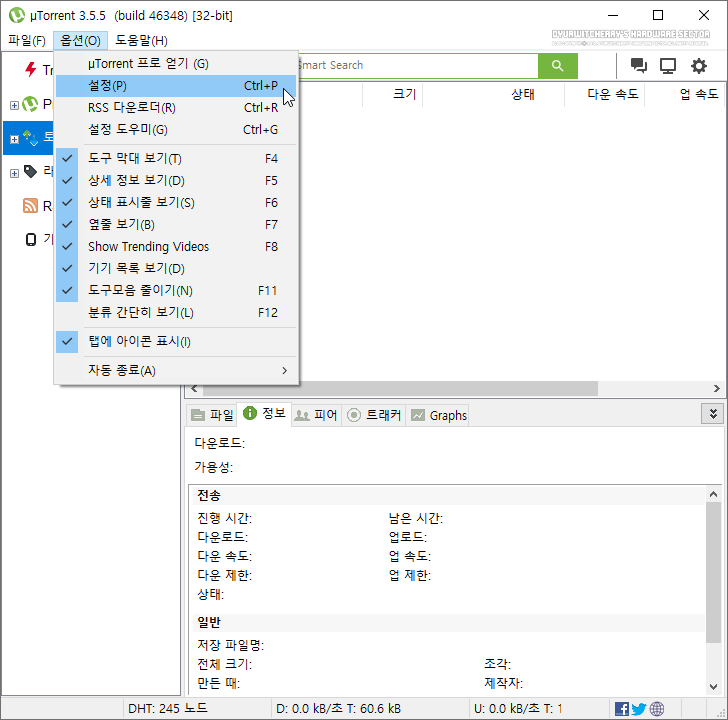Screen dimensions: 728x720
Task: Choose RSS 다운로더(R) menu entry
Action: [176, 108]
